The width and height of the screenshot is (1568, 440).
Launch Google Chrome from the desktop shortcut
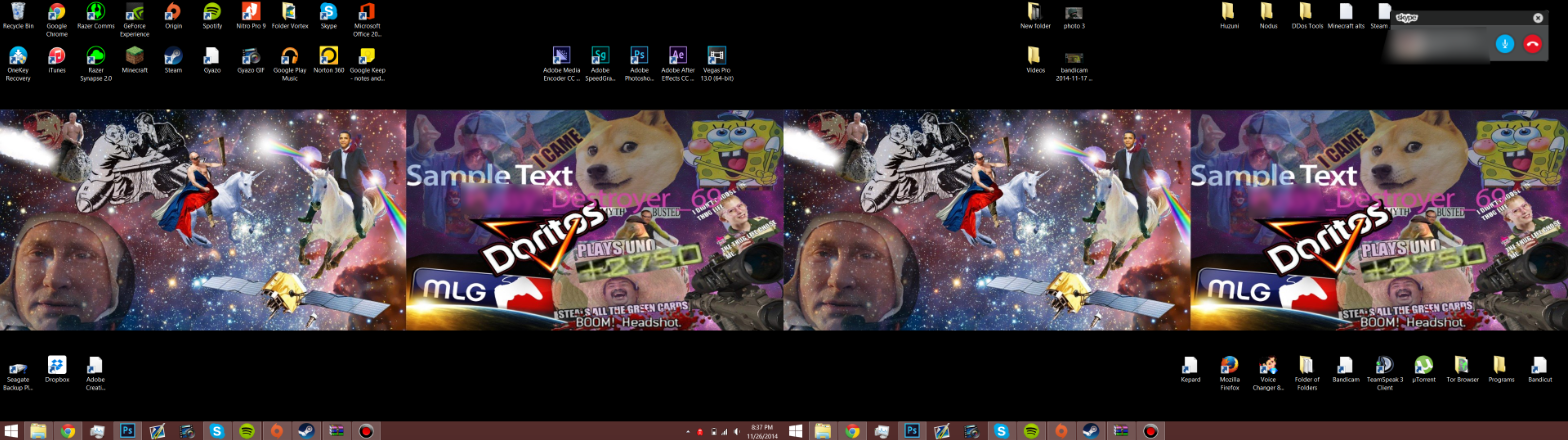(x=57, y=19)
